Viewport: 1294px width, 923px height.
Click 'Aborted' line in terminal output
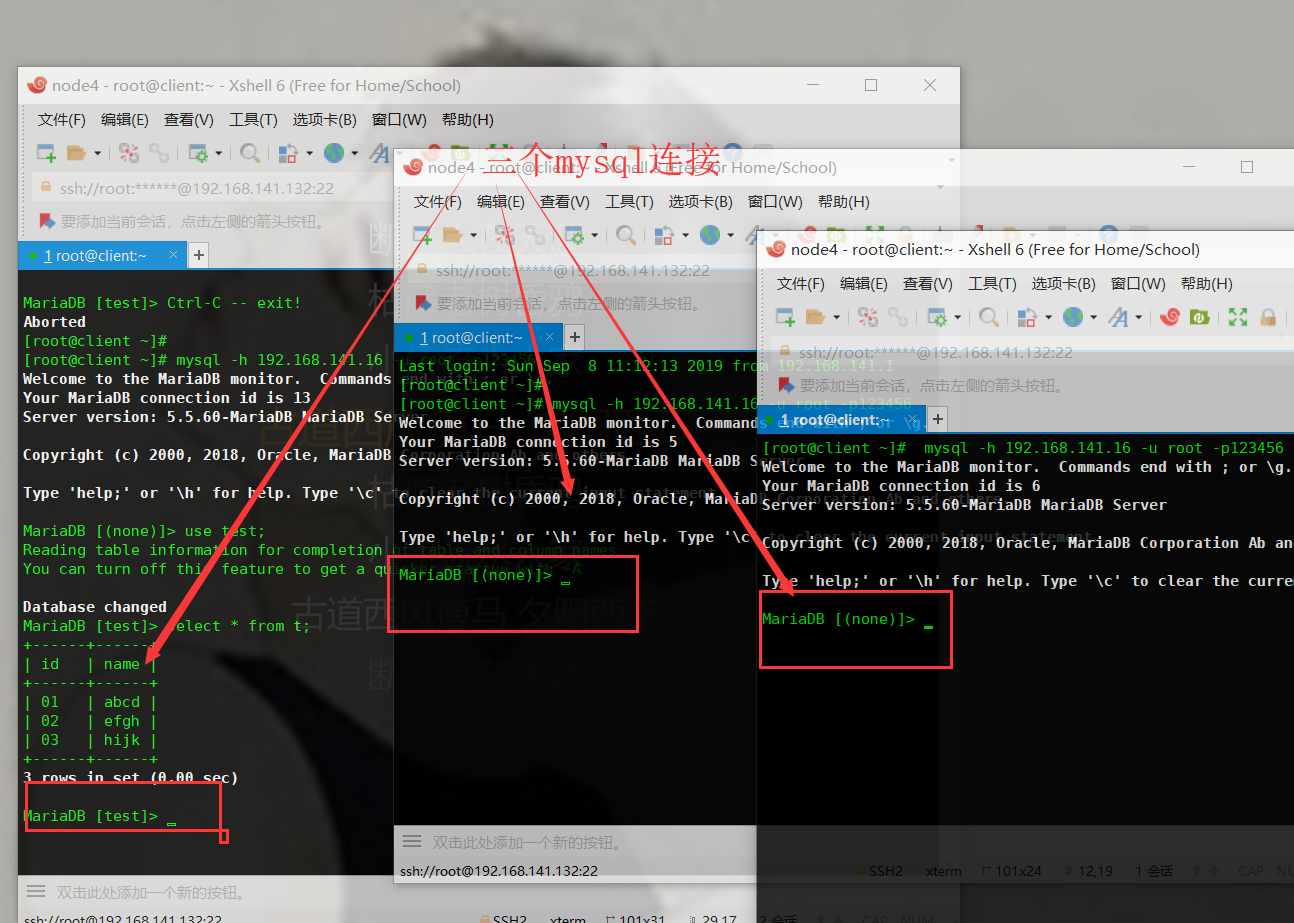[55, 322]
